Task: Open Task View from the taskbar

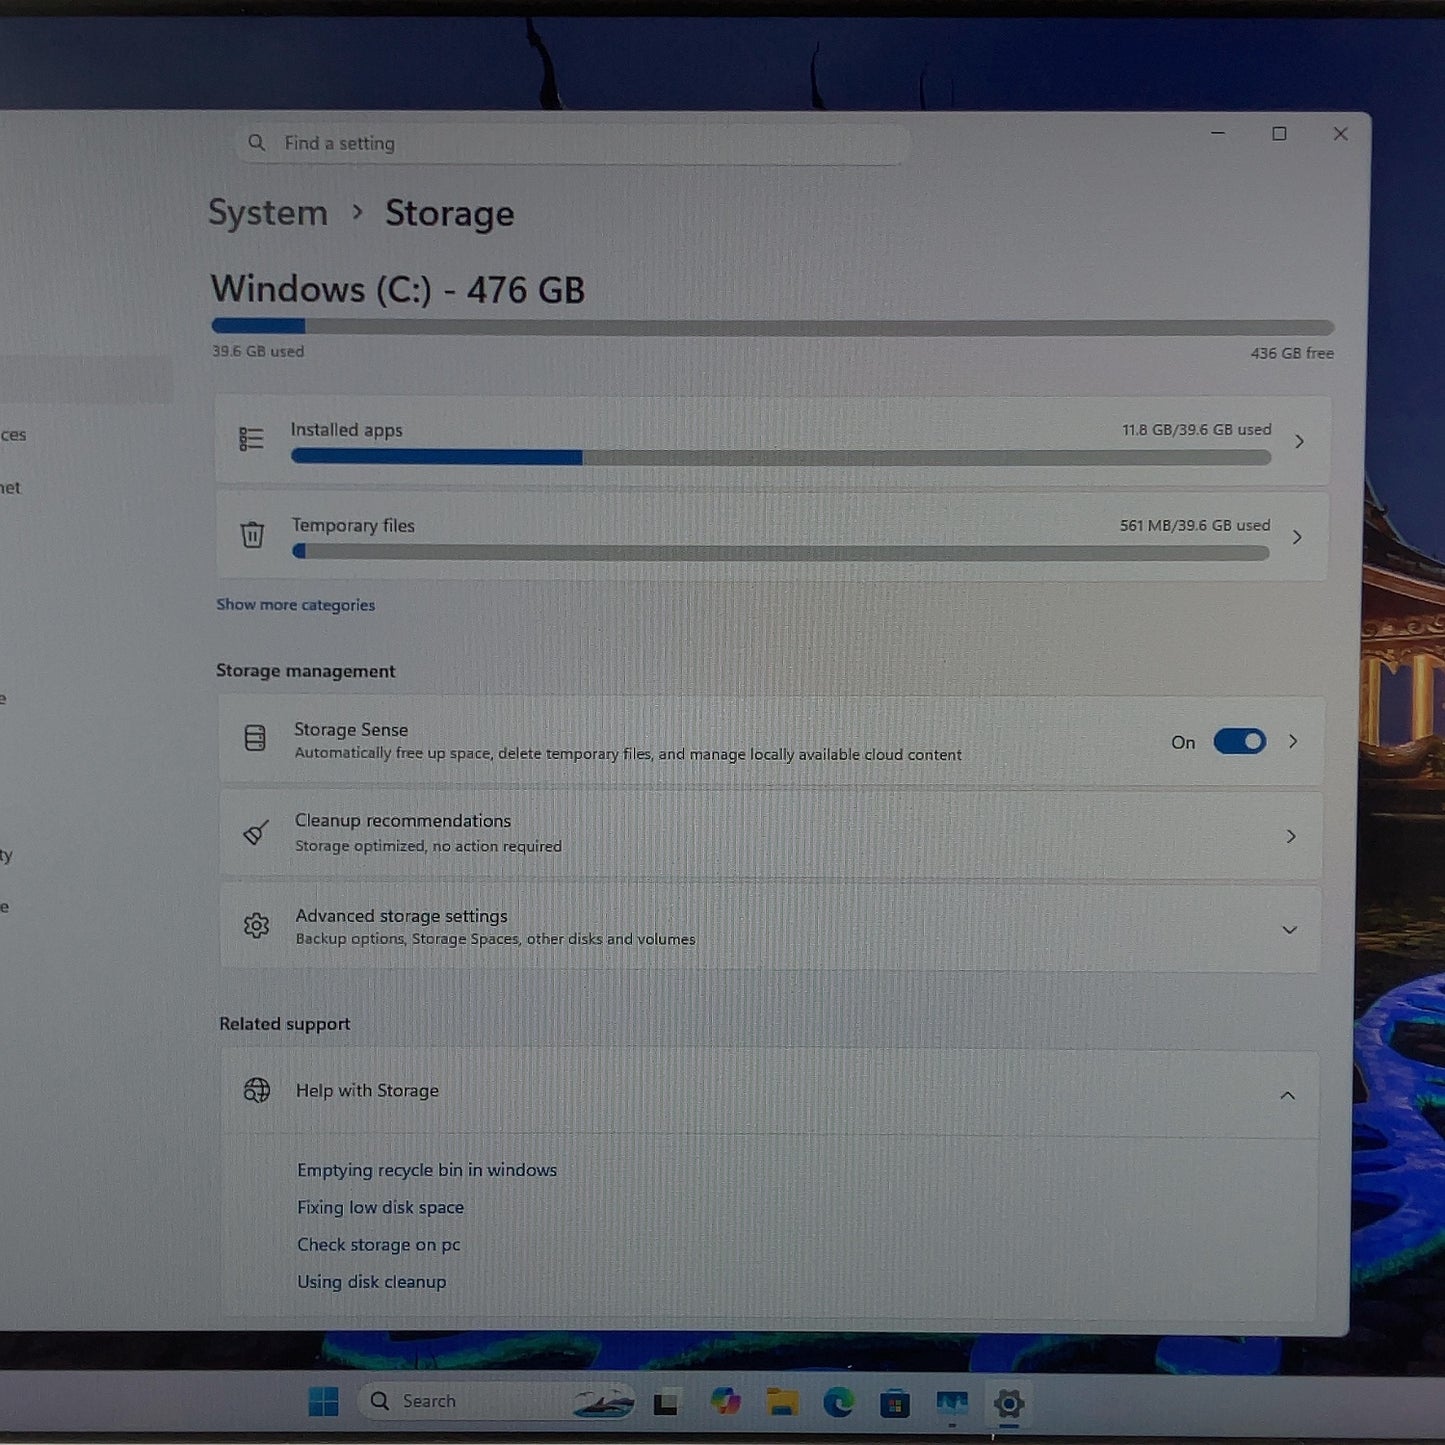Action: coord(666,1404)
